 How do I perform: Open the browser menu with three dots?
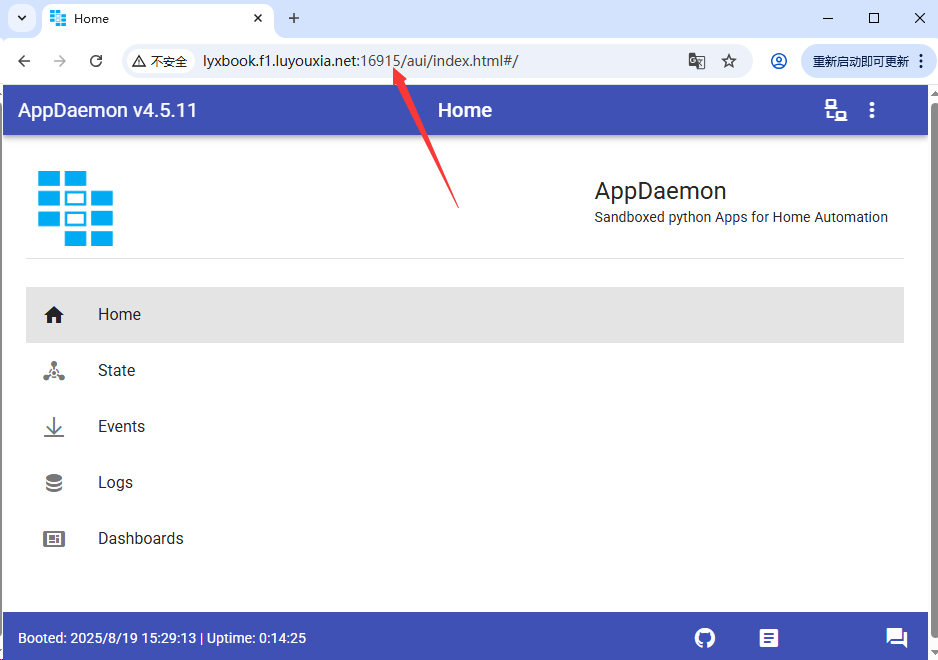tap(919, 61)
